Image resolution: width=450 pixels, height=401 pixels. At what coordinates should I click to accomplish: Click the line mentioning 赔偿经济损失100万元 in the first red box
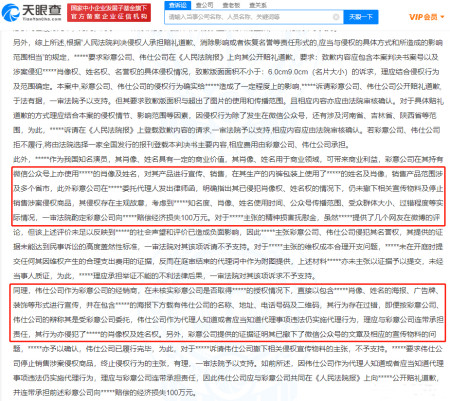click(x=228, y=218)
